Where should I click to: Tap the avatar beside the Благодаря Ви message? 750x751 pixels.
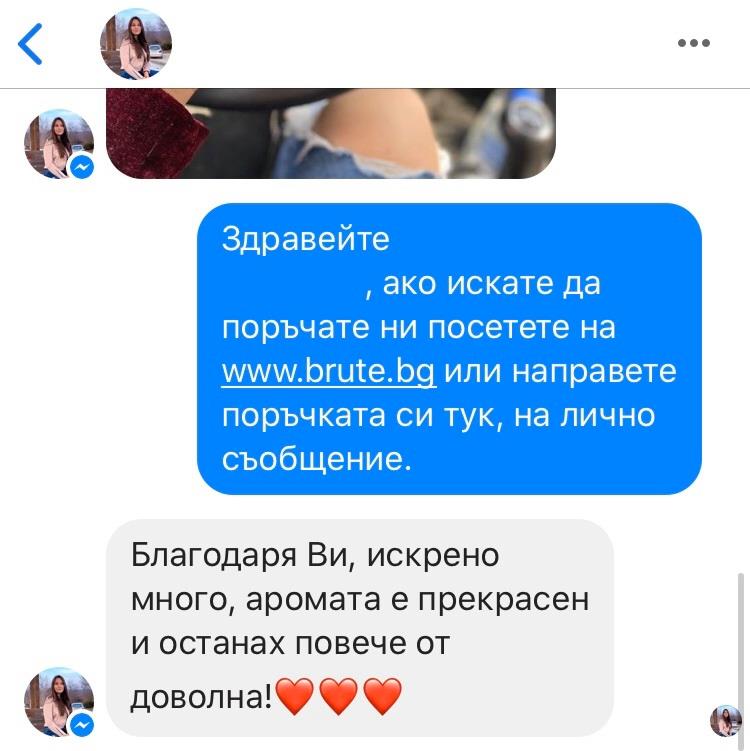click(x=59, y=702)
